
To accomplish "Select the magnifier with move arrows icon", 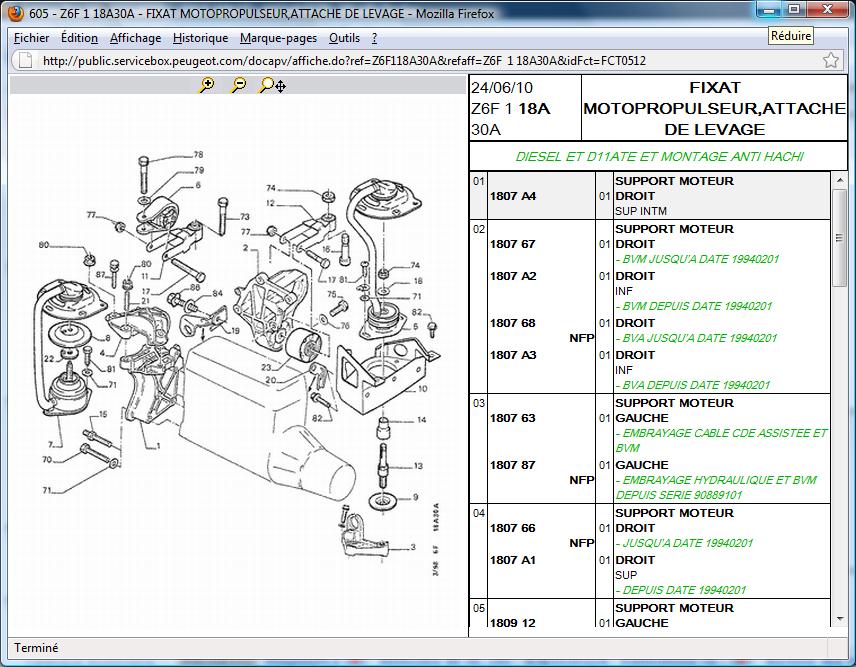I will [x=272, y=86].
